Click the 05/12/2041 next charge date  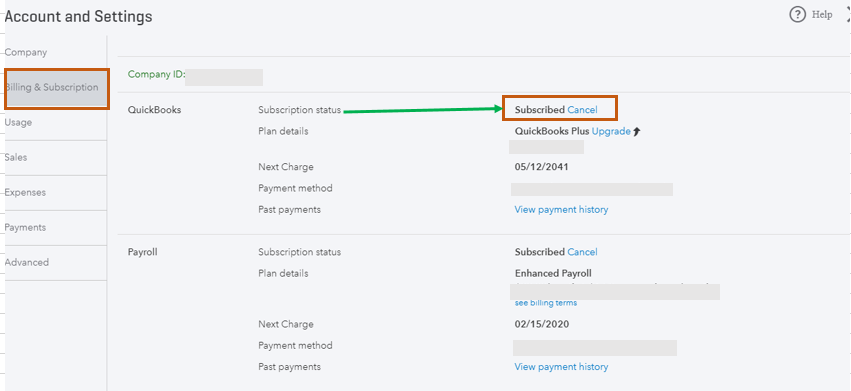click(541, 167)
